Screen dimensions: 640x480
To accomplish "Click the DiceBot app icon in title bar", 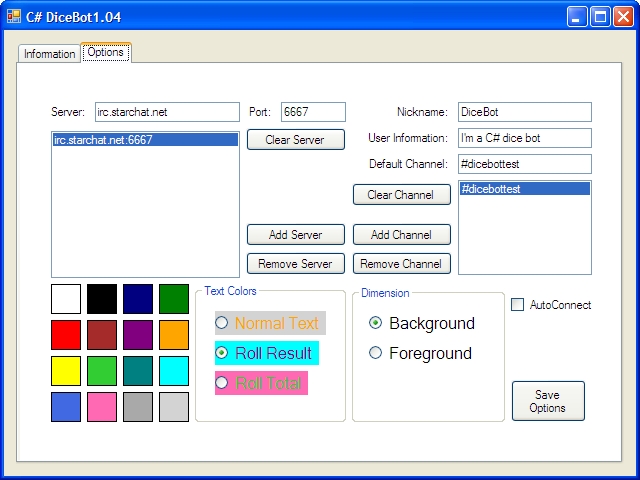I will (x=14, y=15).
